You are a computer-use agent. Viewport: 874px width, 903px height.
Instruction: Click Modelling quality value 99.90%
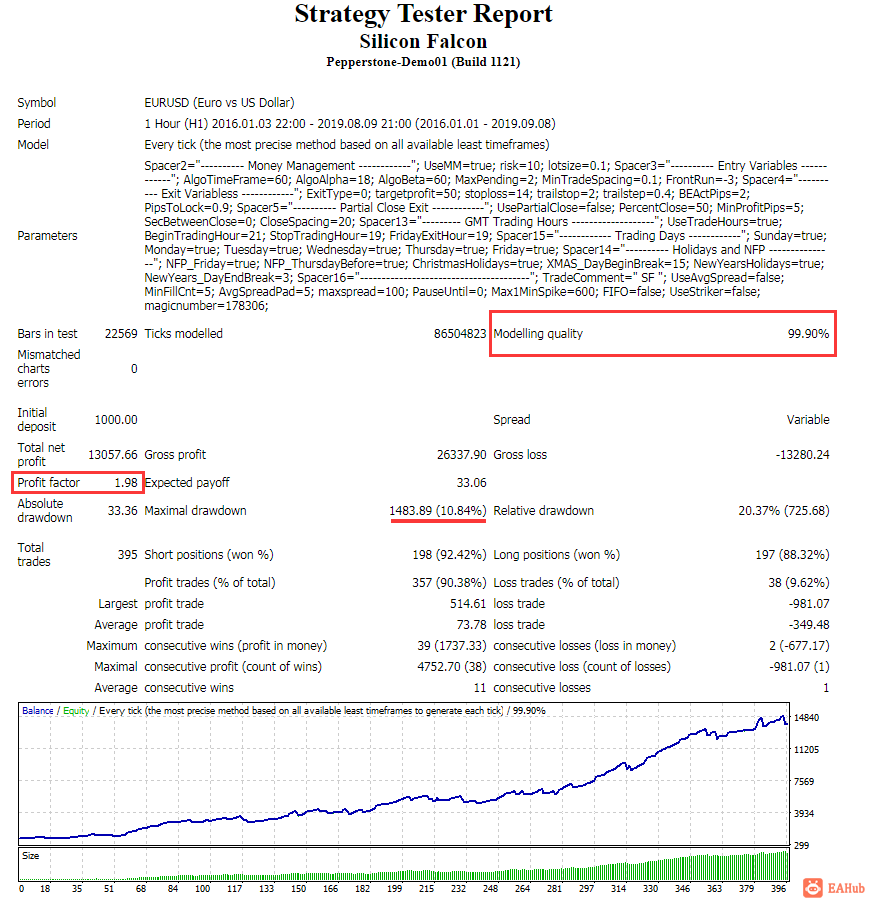pos(808,333)
